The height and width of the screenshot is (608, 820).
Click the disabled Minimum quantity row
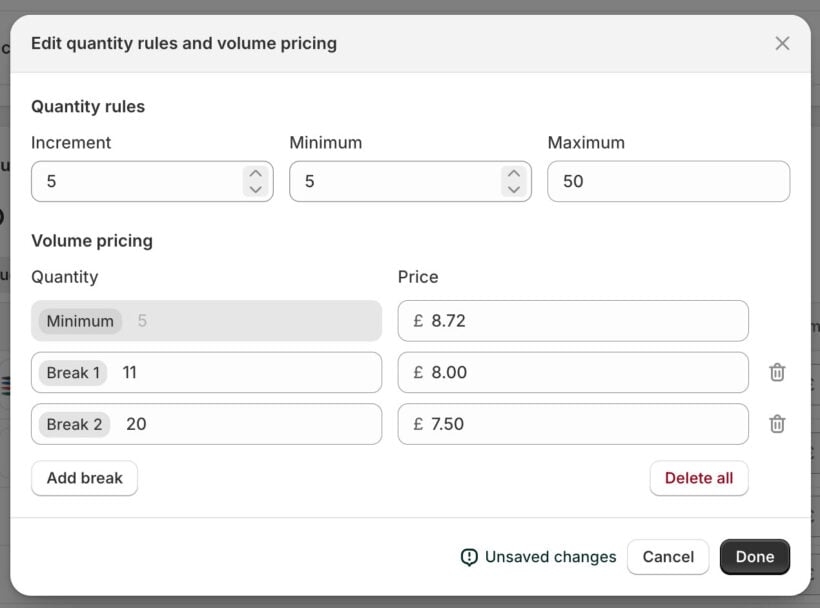[207, 320]
